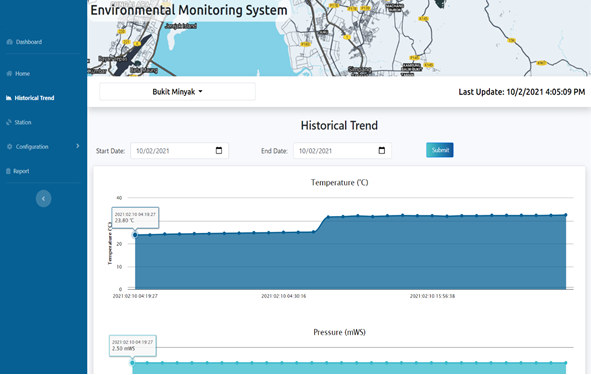Click the Dashboard gauge icon in sidebar
The height and width of the screenshot is (375, 591).
[x=9, y=42]
